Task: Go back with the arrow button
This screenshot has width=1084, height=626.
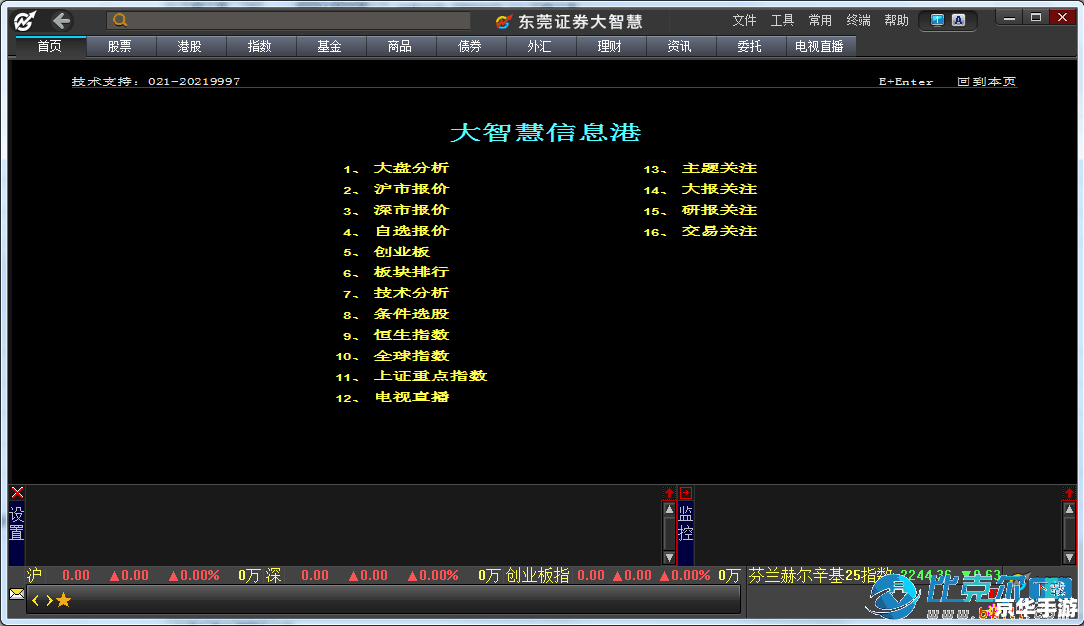Action: (x=62, y=21)
